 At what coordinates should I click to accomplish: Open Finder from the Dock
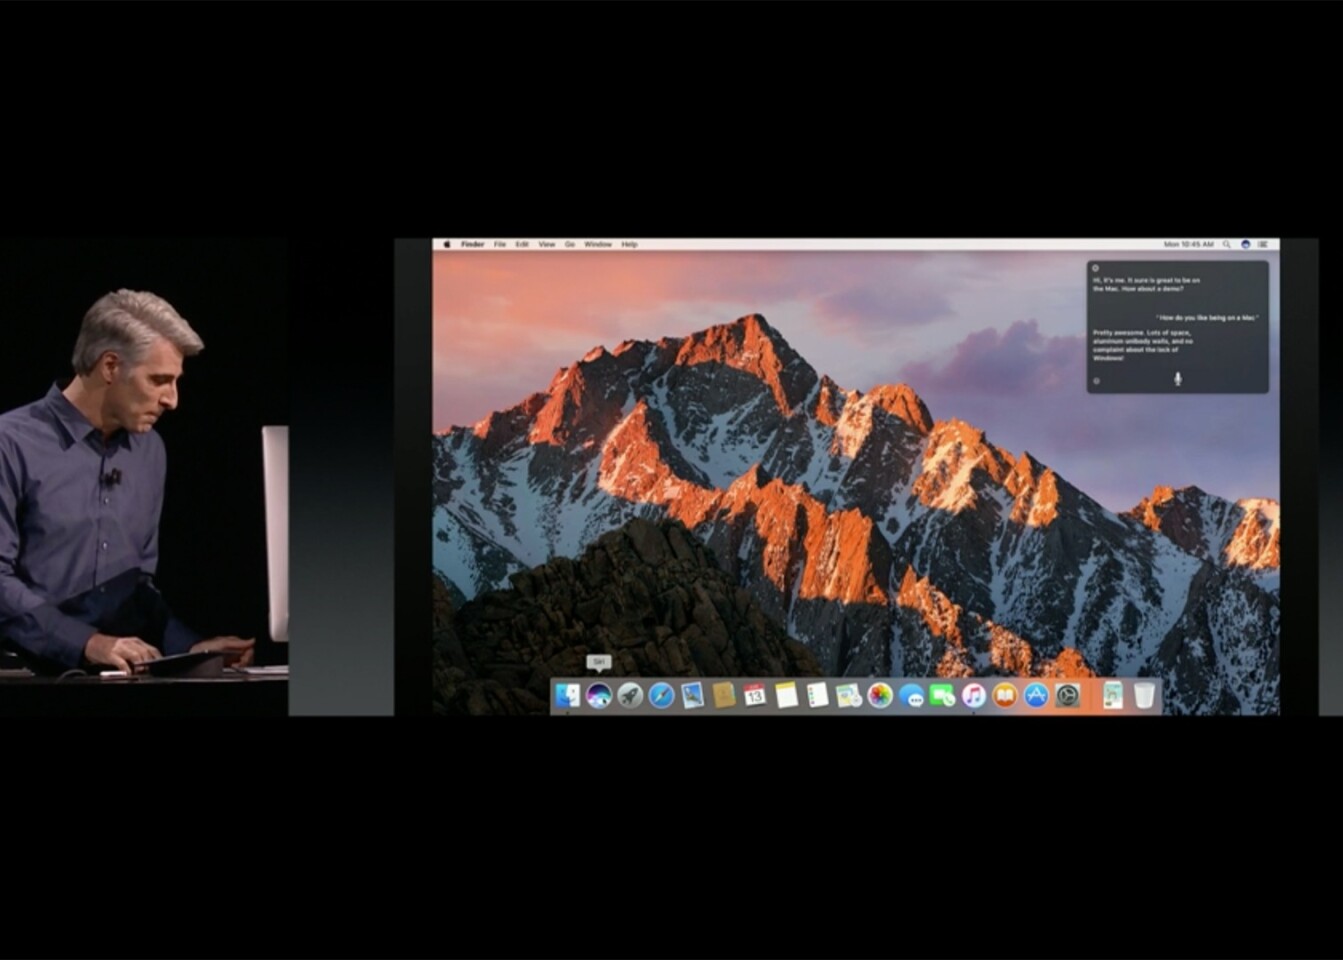pyautogui.click(x=567, y=695)
